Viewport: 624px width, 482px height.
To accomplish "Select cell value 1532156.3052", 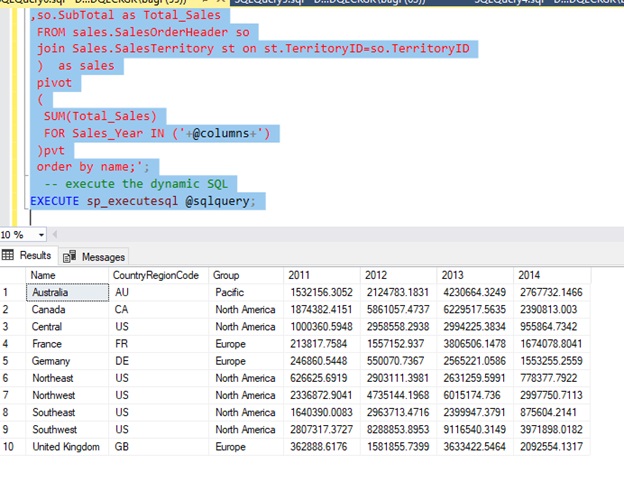I will pos(322,293).
